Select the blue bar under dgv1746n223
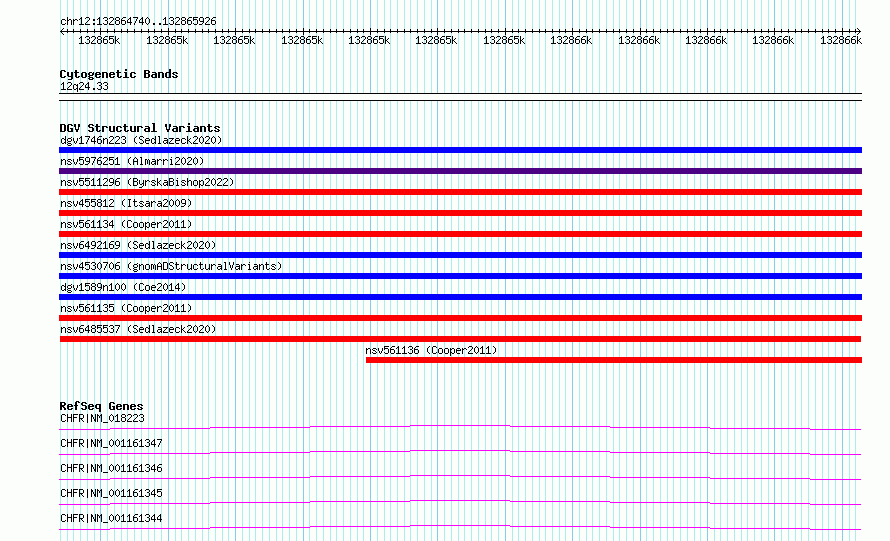The height and width of the screenshot is (541, 890). [460, 150]
